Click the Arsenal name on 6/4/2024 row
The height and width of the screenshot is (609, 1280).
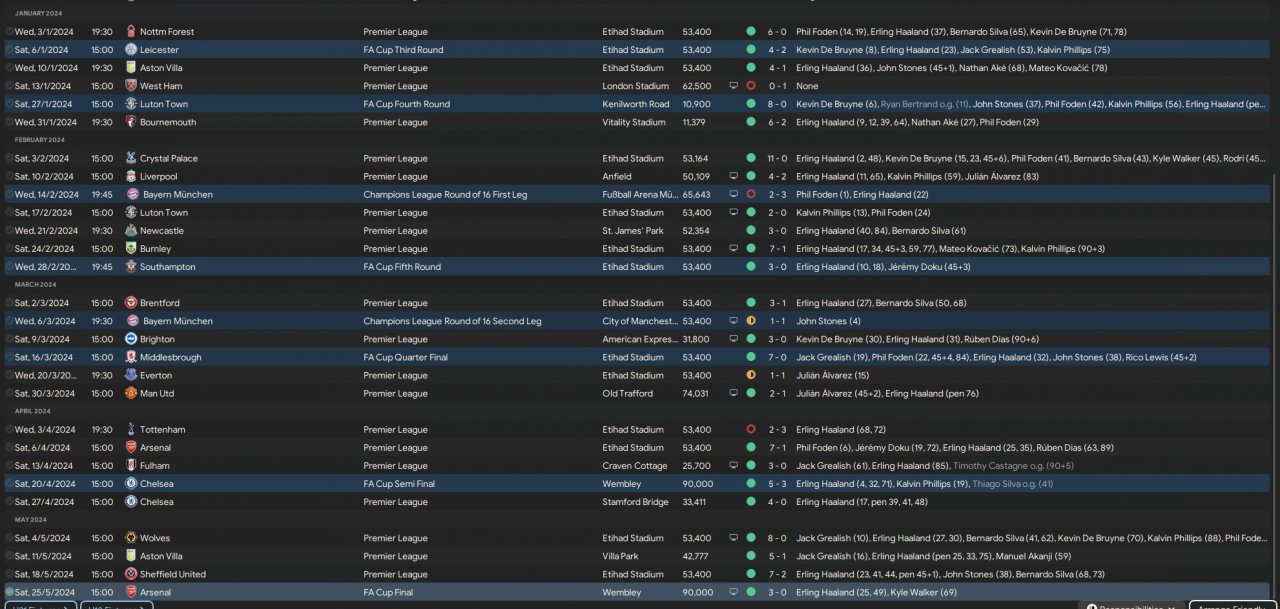point(155,448)
